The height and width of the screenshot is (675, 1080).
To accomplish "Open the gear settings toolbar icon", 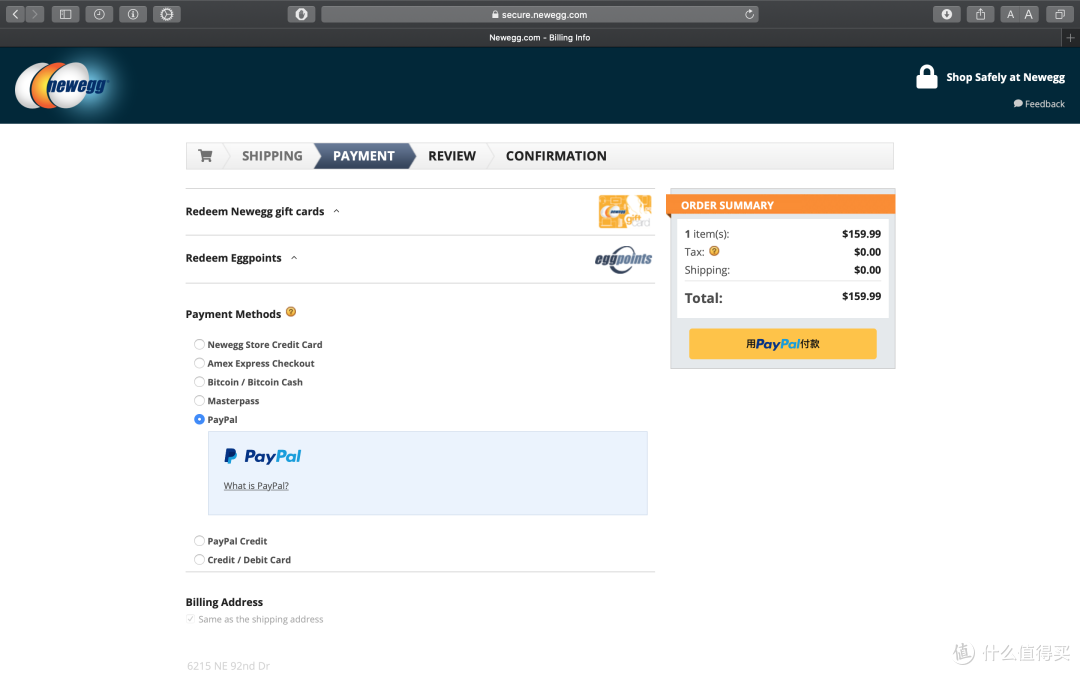I will (167, 14).
